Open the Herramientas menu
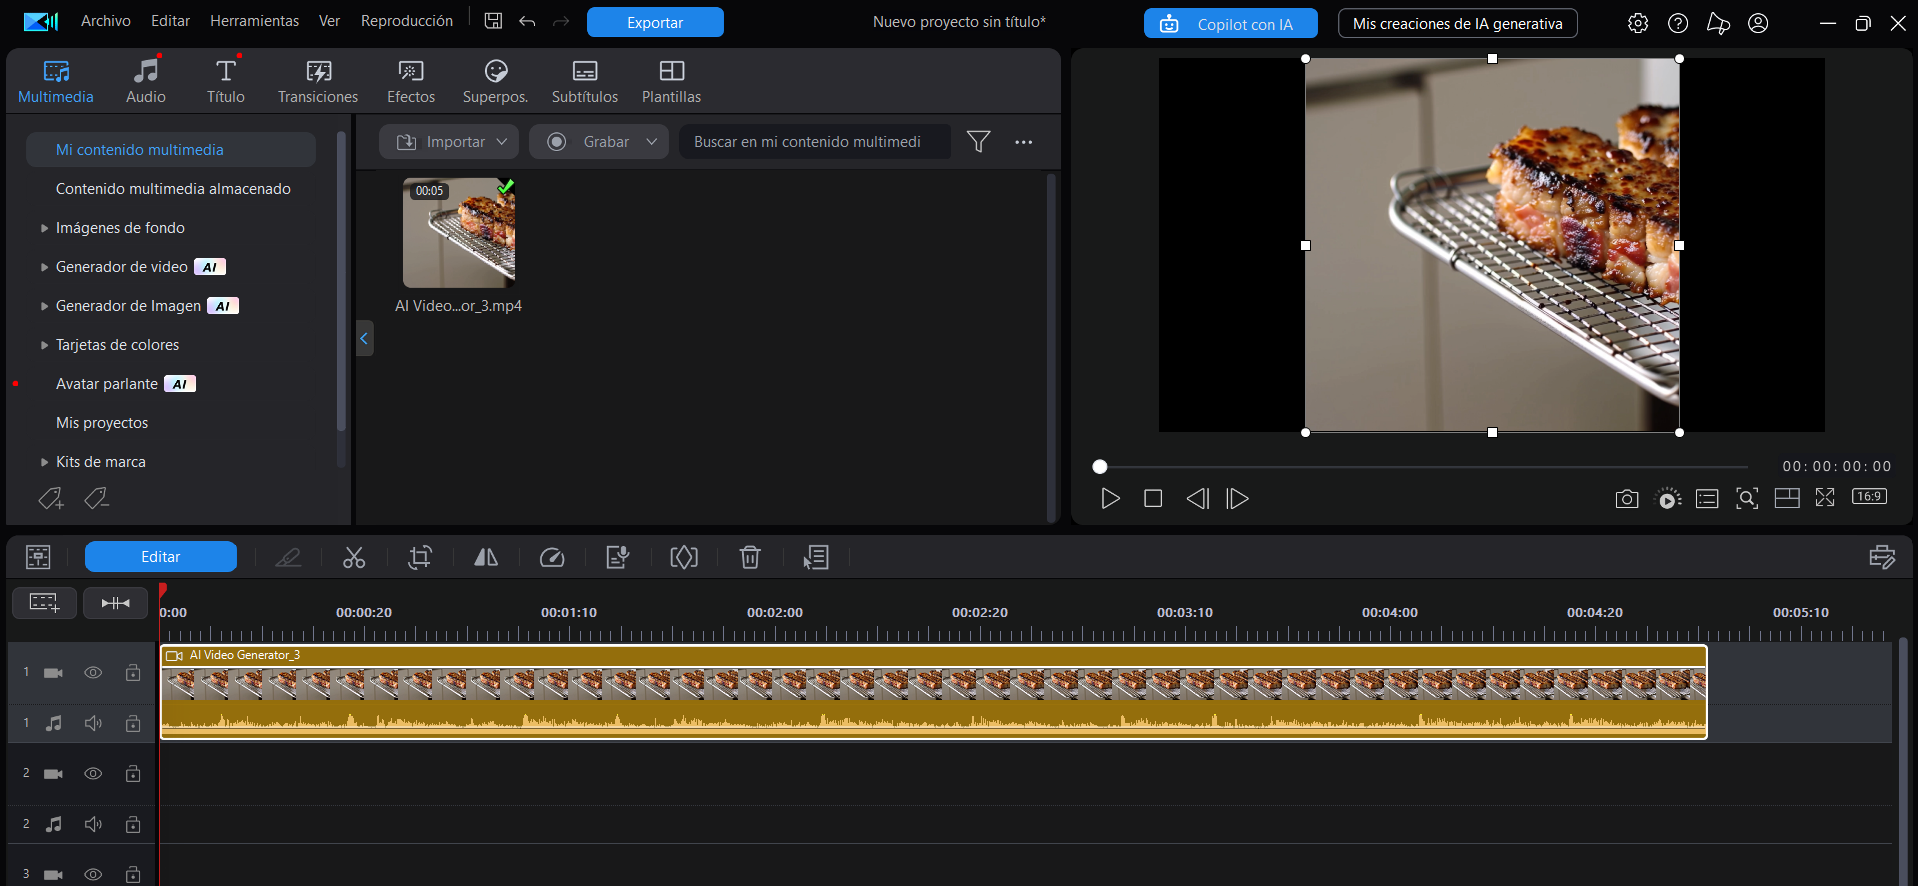 [254, 21]
